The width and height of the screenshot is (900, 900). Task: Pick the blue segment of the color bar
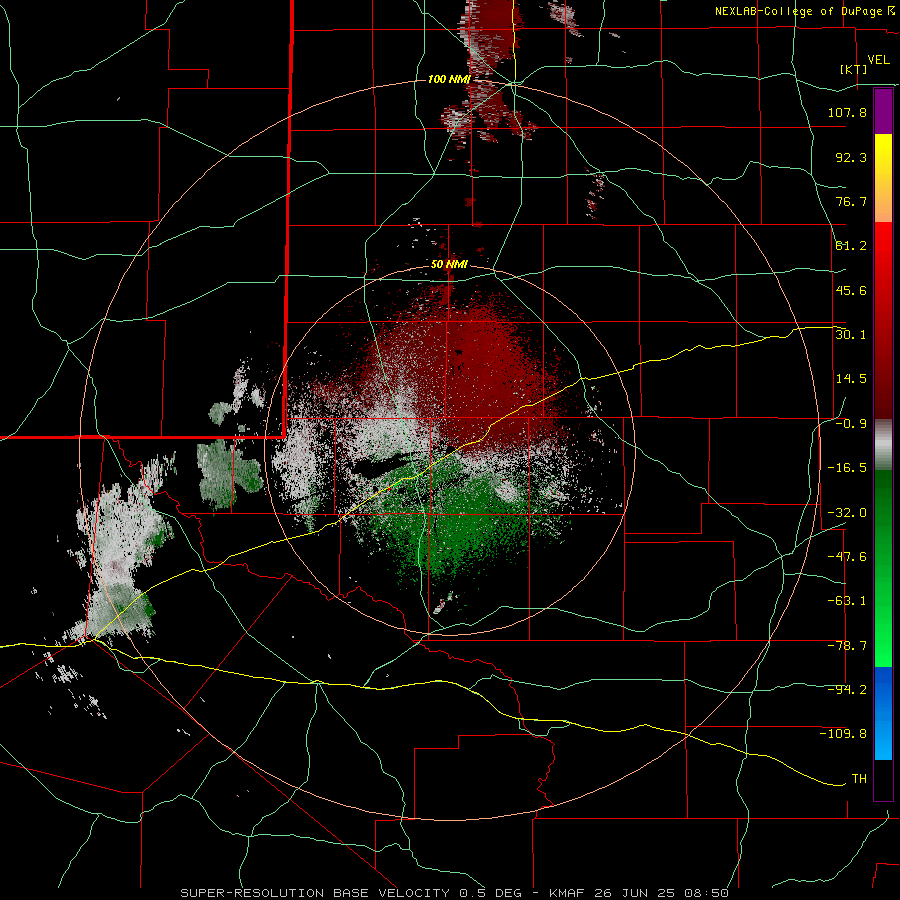click(883, 713)
